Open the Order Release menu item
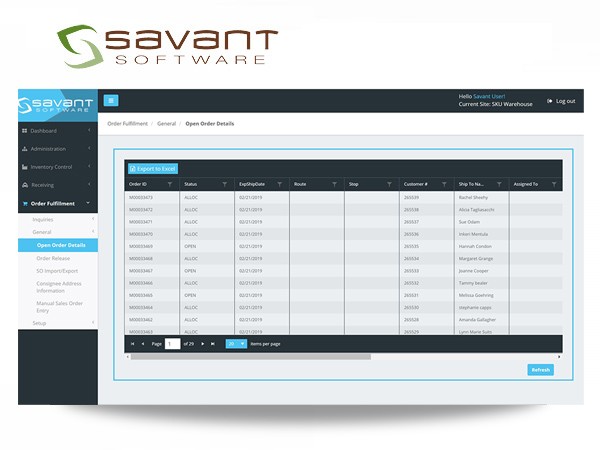This screenshot has height=450, width=600. point(54,258)
